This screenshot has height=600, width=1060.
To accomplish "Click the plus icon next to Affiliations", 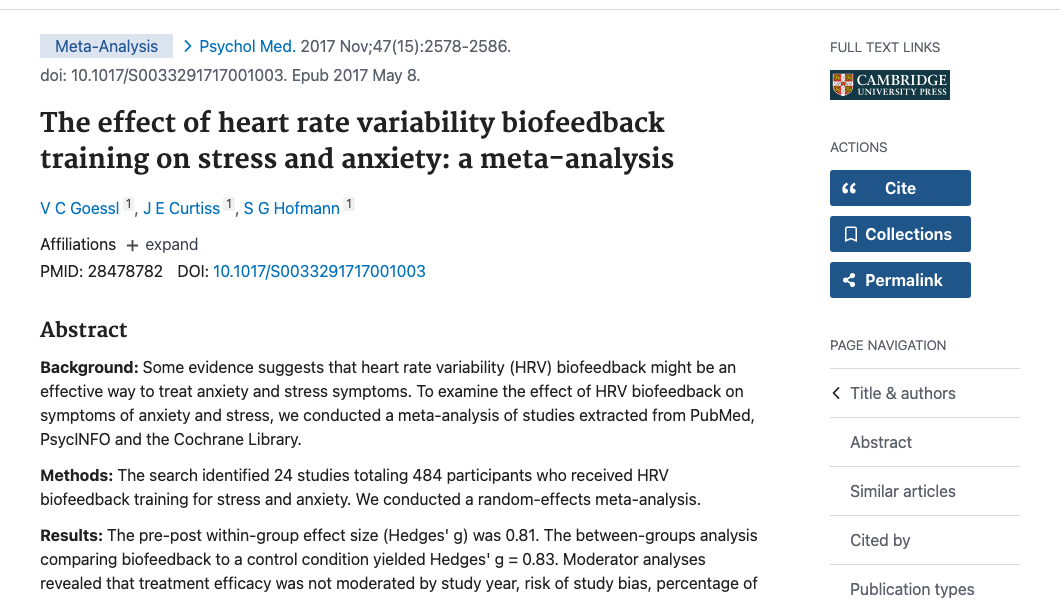I will tap(133, 244).
